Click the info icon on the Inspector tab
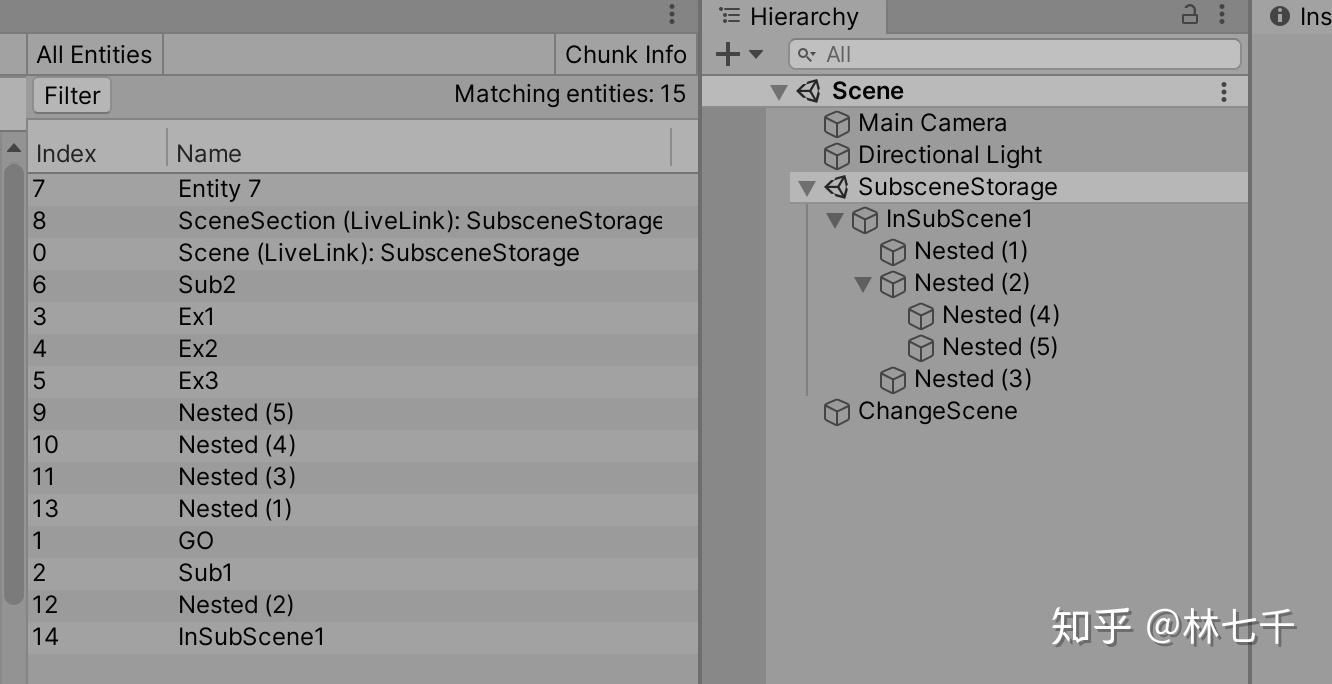 tap(1278, 16)
